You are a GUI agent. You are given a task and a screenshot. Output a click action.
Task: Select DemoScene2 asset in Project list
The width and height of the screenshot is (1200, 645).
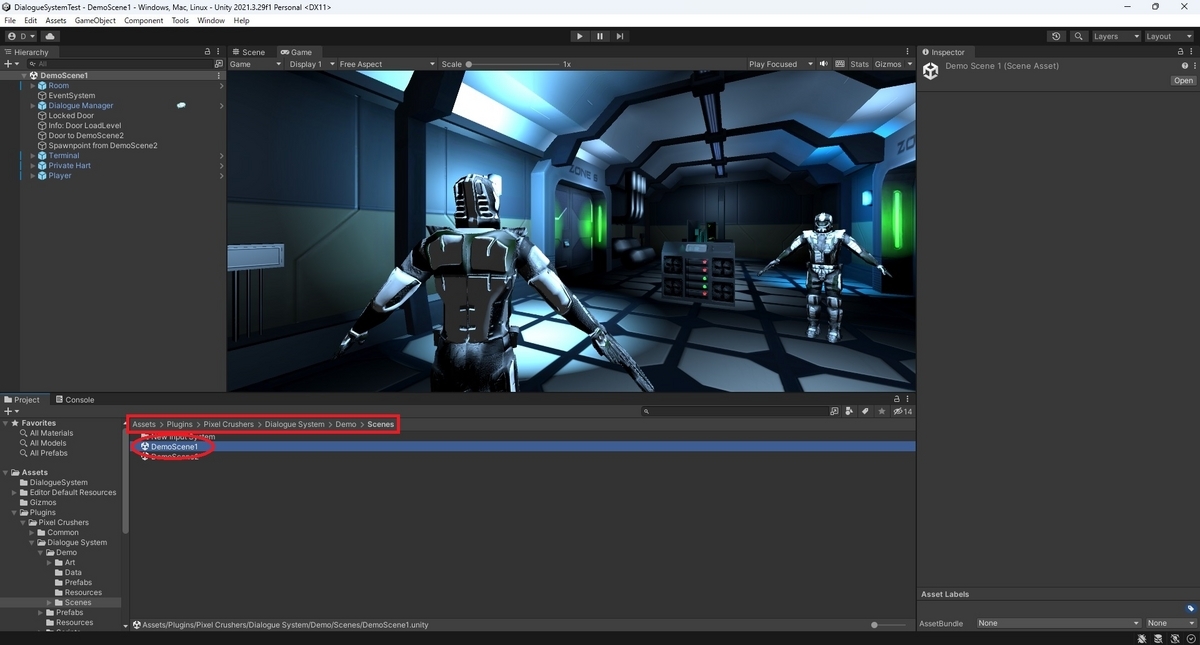click(174, 457)
